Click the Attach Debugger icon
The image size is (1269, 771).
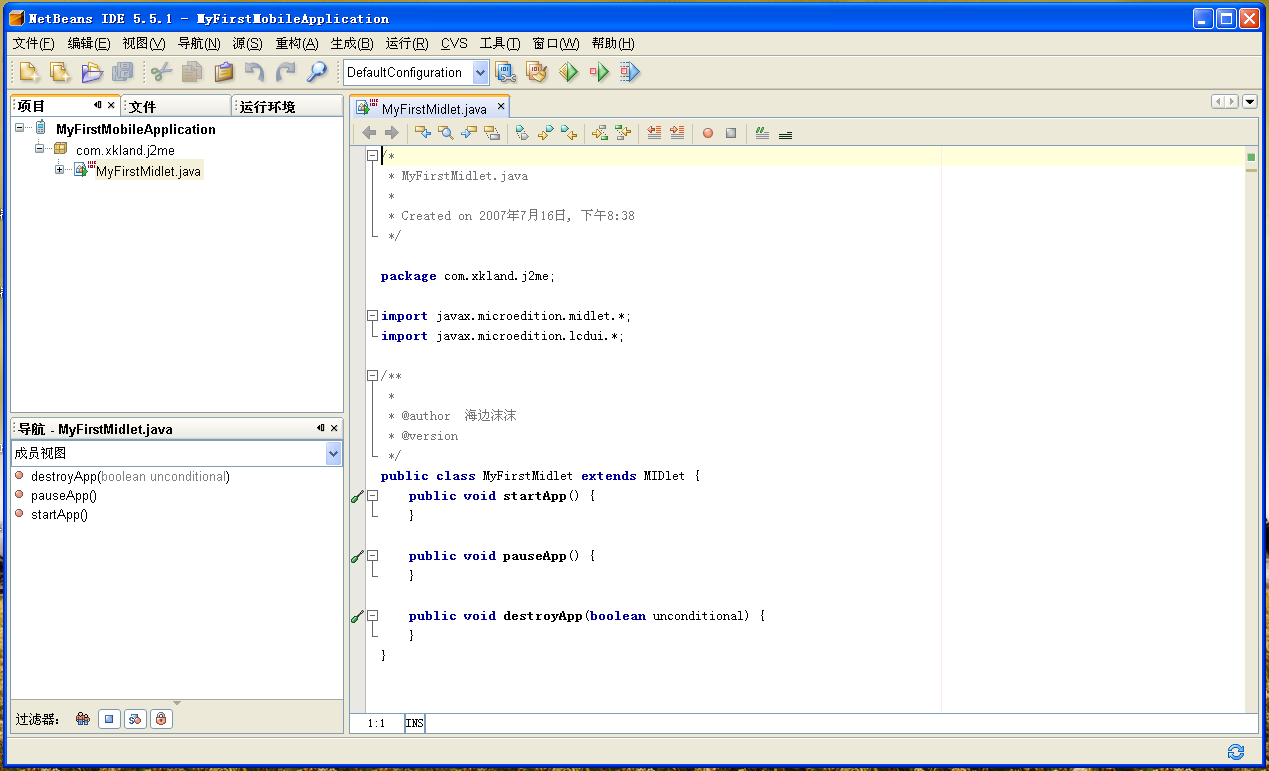(x=629, y=72)
